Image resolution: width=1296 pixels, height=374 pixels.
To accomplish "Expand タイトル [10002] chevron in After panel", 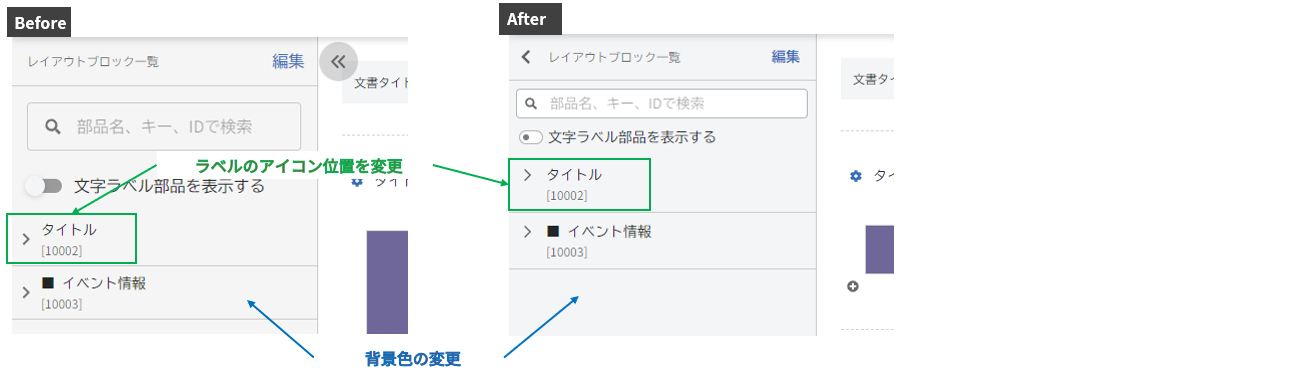I will point(528,176).
